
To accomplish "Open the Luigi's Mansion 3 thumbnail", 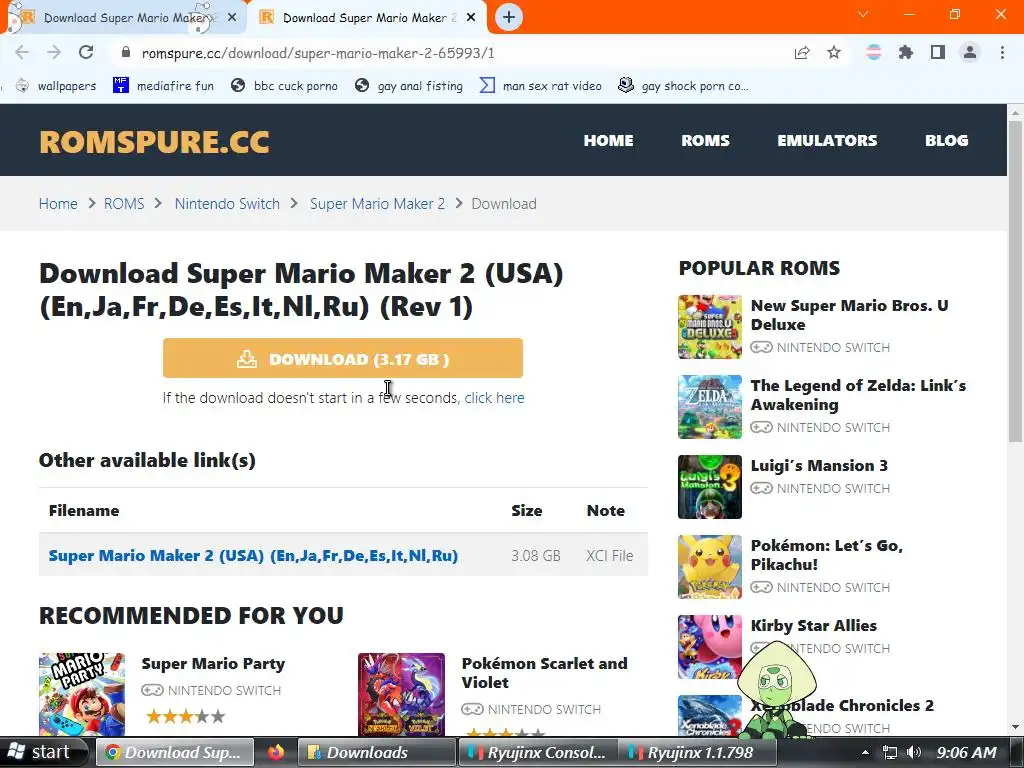I will (x=710, y=487).
